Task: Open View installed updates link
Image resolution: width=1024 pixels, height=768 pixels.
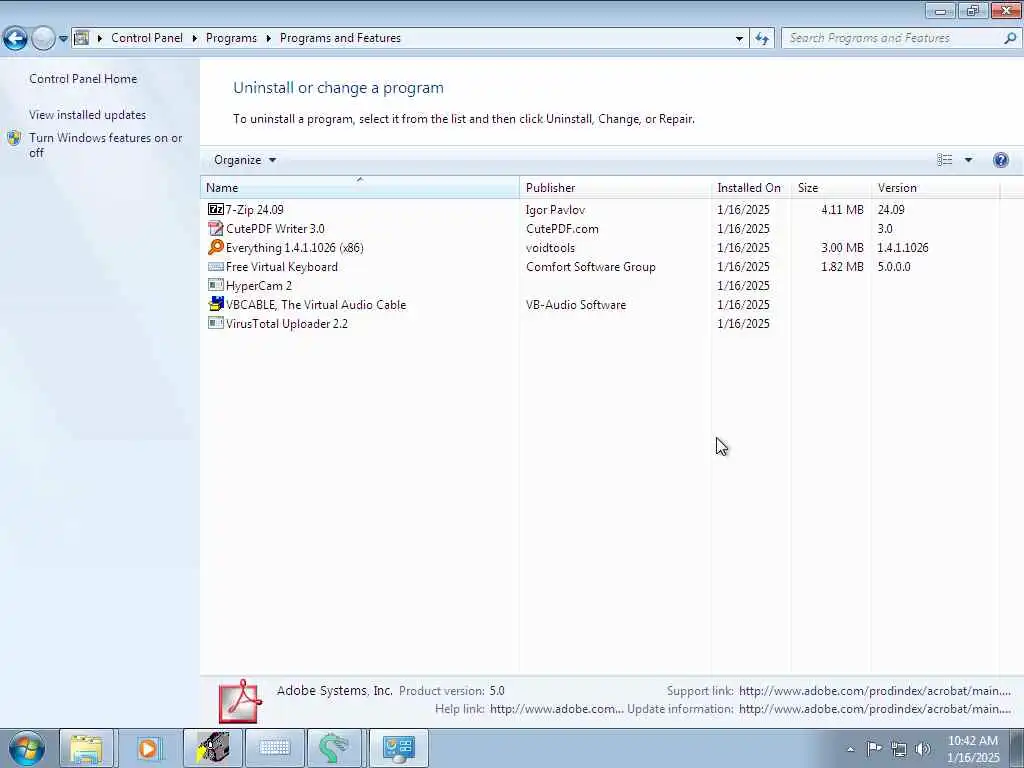Action: click(x=88, y=115)
